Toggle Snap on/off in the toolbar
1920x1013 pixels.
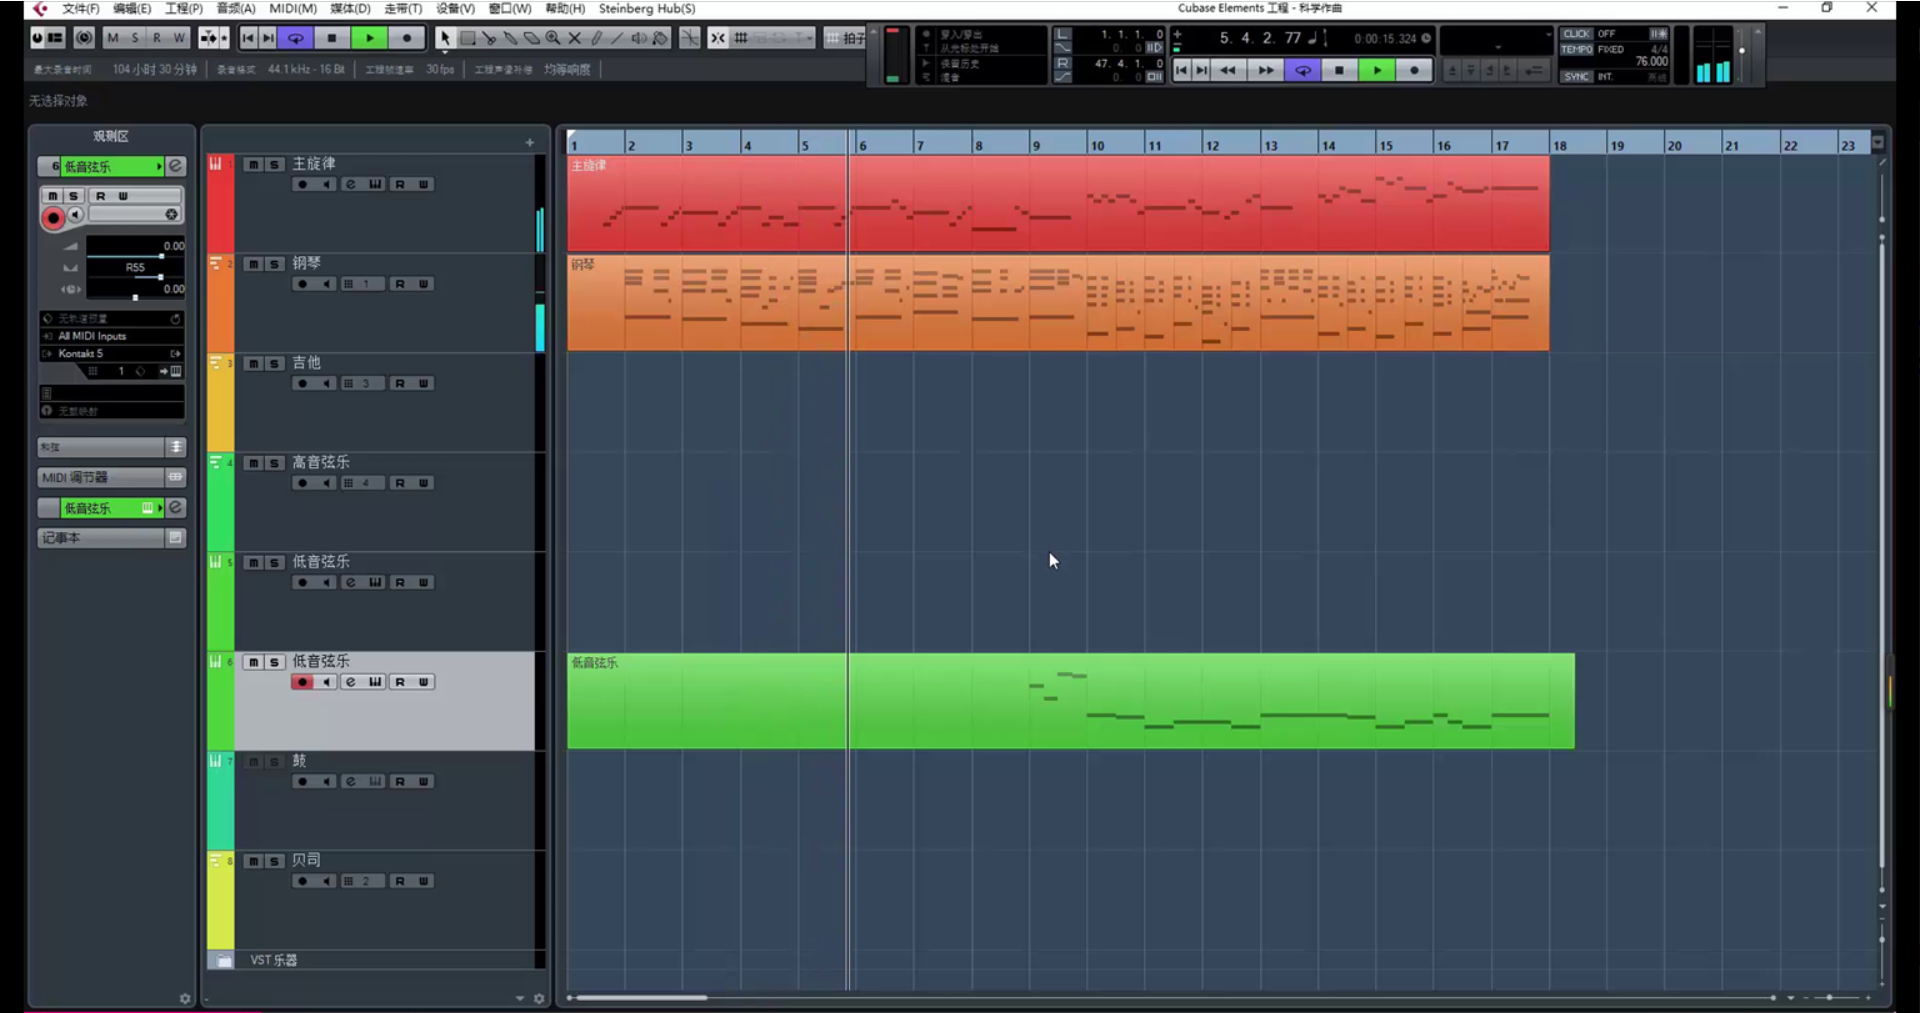coord(718,38)
